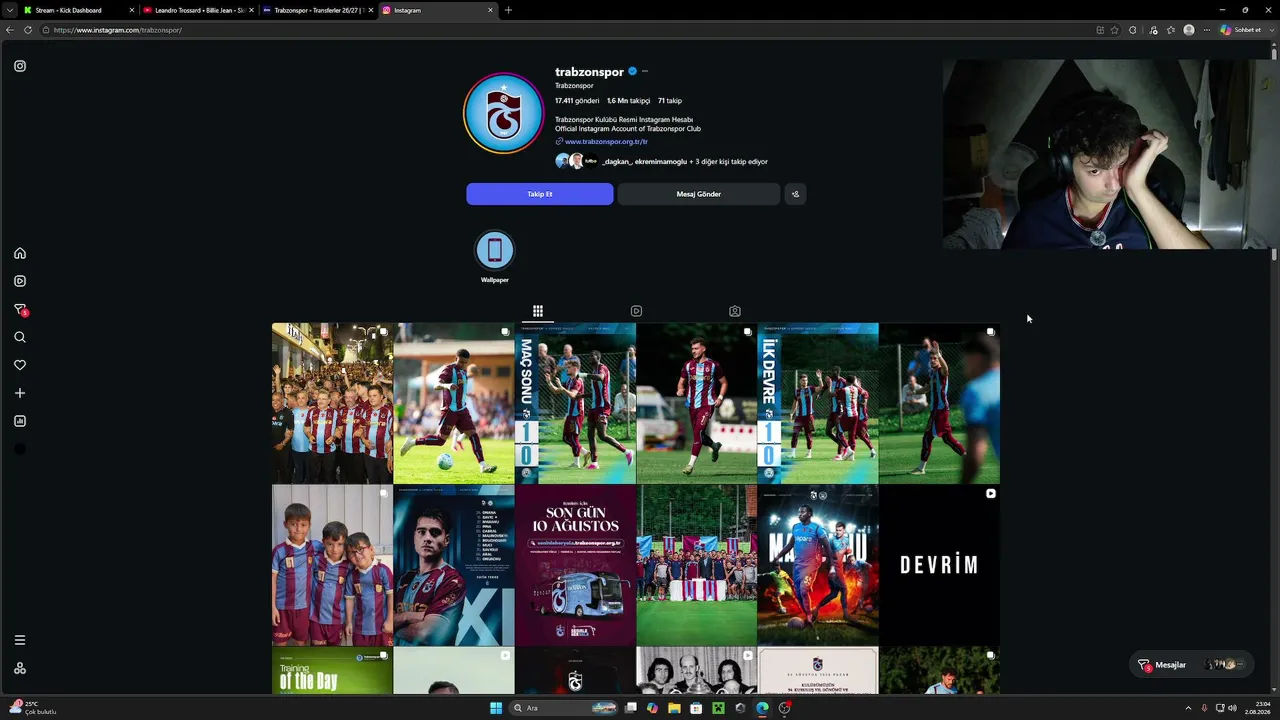The width and height of the screenshot is (1280, 720).
Task: Click the taskbar Ara search box
Action: (x=564, y=708)
